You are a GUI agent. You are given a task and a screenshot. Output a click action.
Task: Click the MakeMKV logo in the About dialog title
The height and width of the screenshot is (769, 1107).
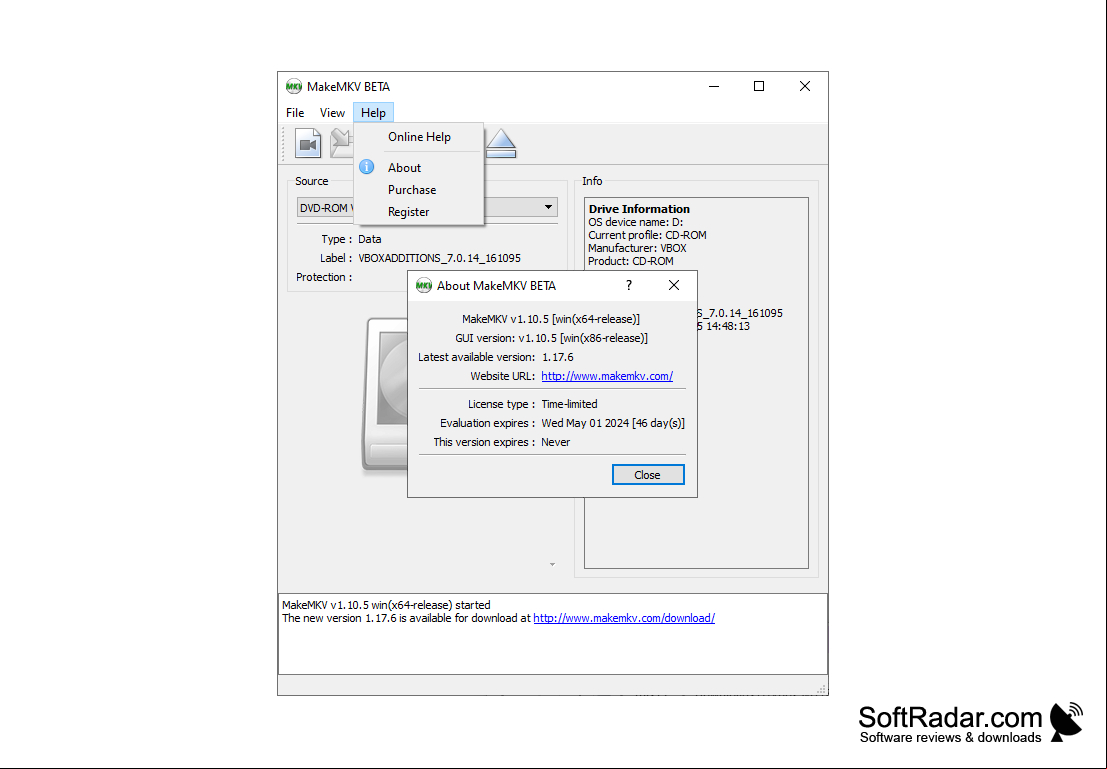pyautogui.click(x=424, y=285)
